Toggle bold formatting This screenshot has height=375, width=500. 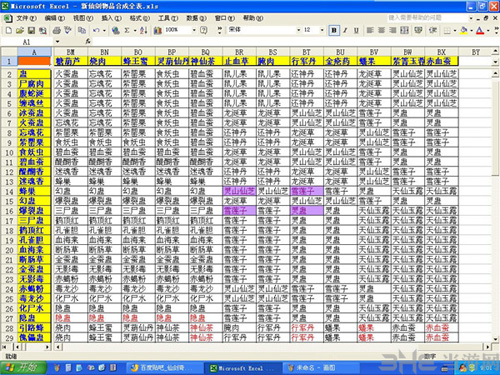point(334,30)
